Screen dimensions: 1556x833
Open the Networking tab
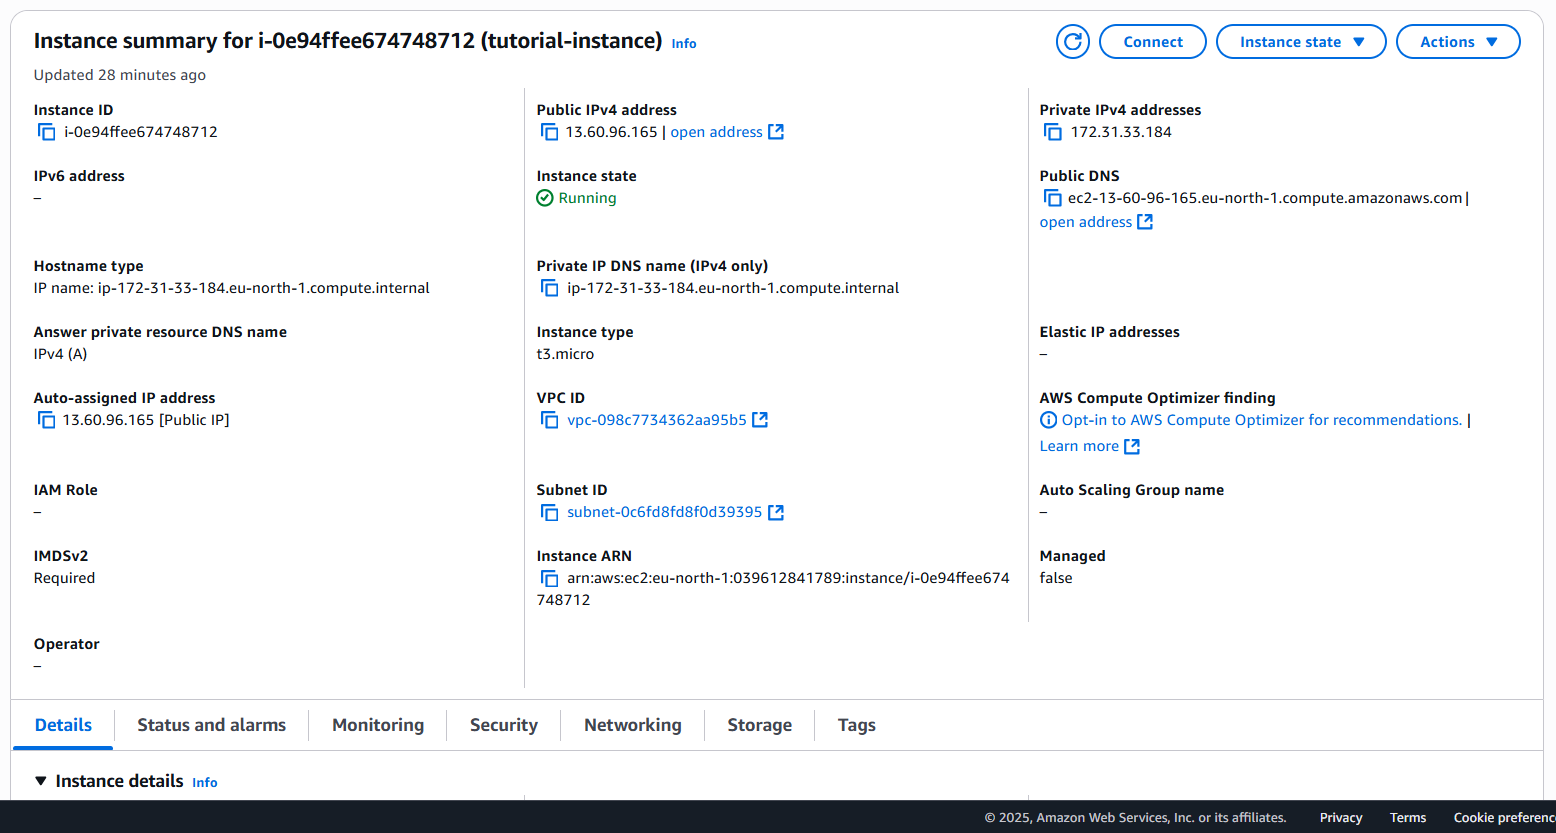[x=632, y=725]
